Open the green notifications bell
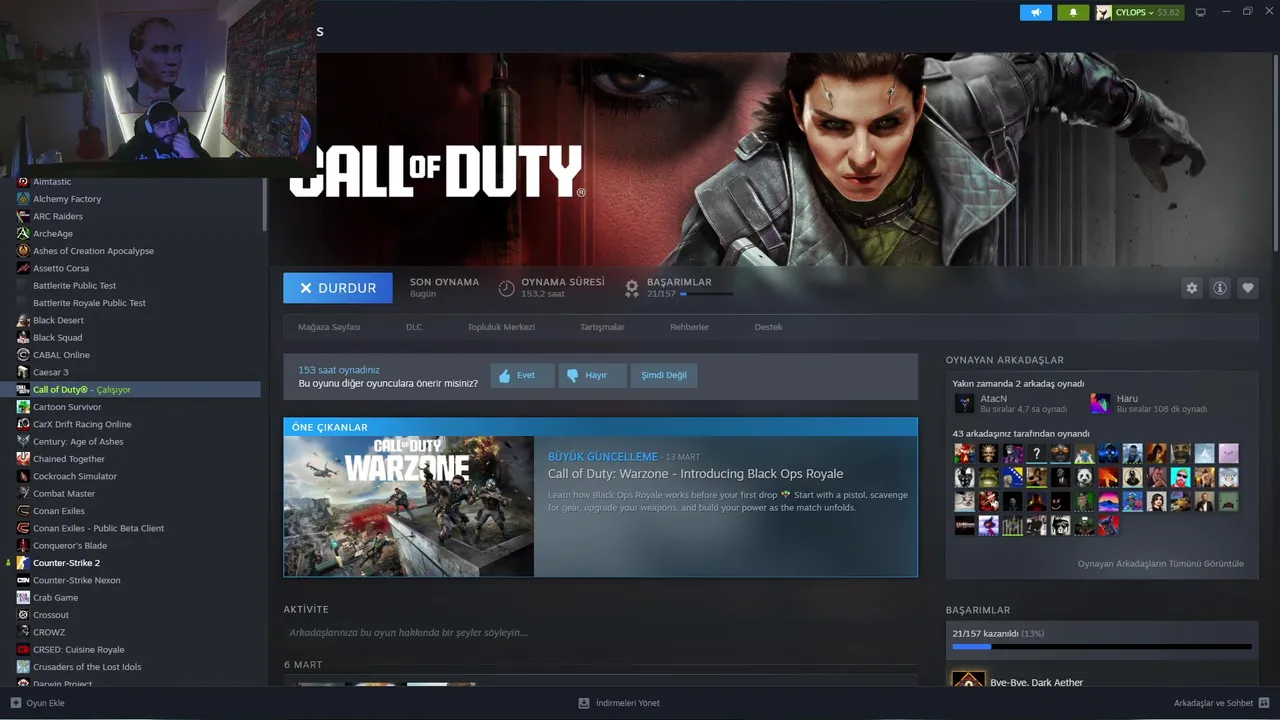This screenshot has height=720, width=1280. point(1073,12)
